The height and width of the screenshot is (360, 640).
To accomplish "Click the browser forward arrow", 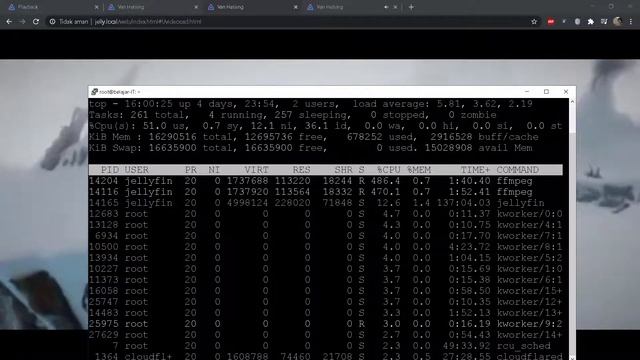I will pyautogui.click(x=22, y=22).
